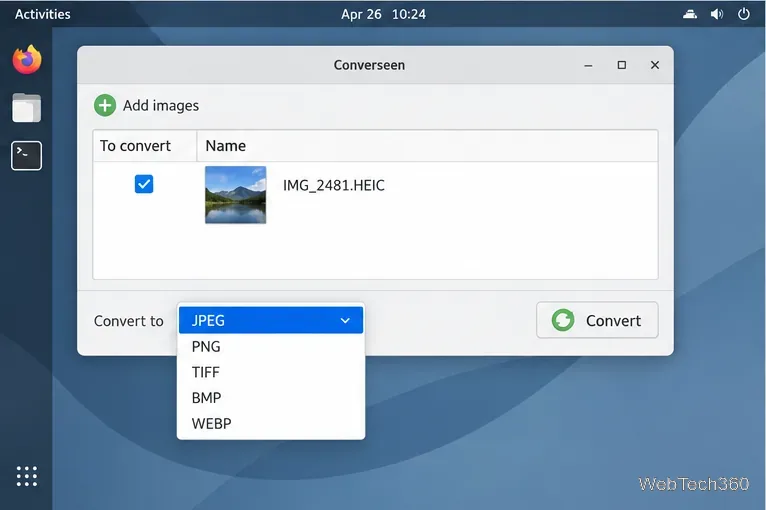Viewport: 766px width, 510px height.
Task: Show applications grid in the dock
Action: (x=27, y=476)
